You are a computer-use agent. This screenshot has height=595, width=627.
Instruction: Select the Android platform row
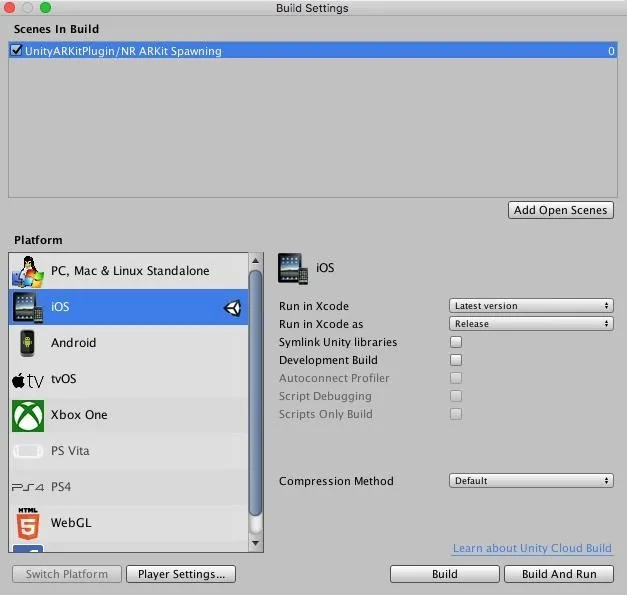[x=128, y=343]
